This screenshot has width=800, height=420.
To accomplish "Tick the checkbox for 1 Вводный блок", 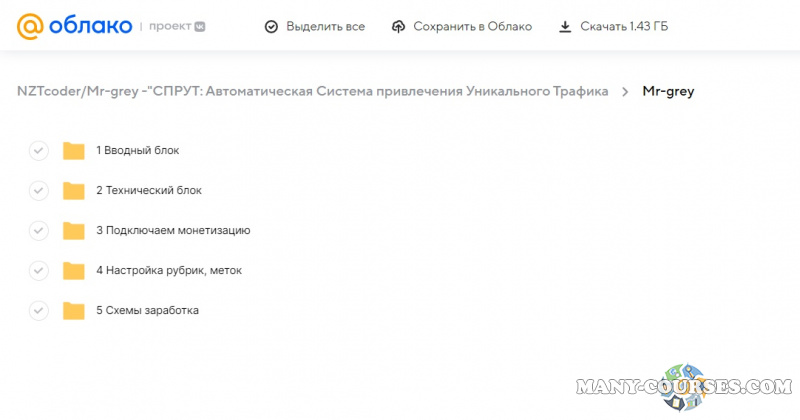I will [x=38, y=151].
